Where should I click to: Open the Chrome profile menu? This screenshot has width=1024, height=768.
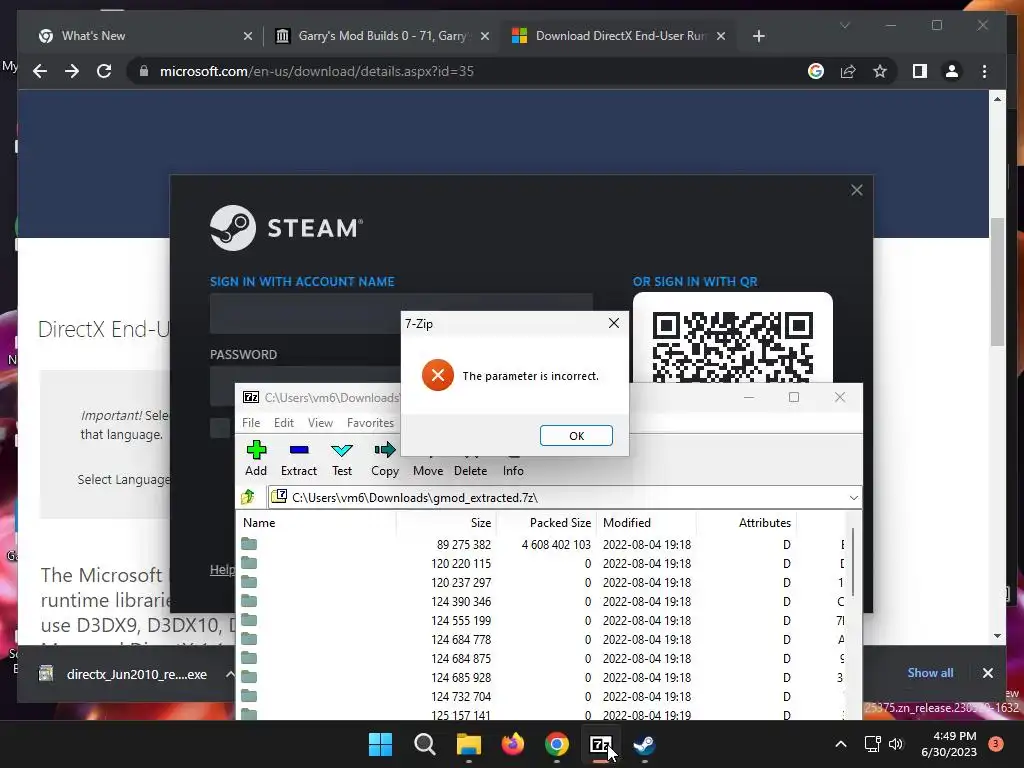[952, 71]
